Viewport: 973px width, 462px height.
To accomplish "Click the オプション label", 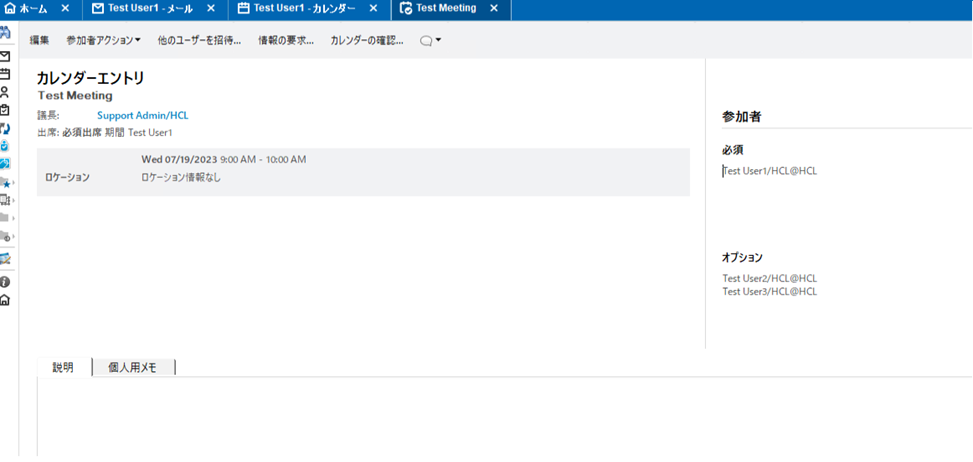I will point(742,257).
